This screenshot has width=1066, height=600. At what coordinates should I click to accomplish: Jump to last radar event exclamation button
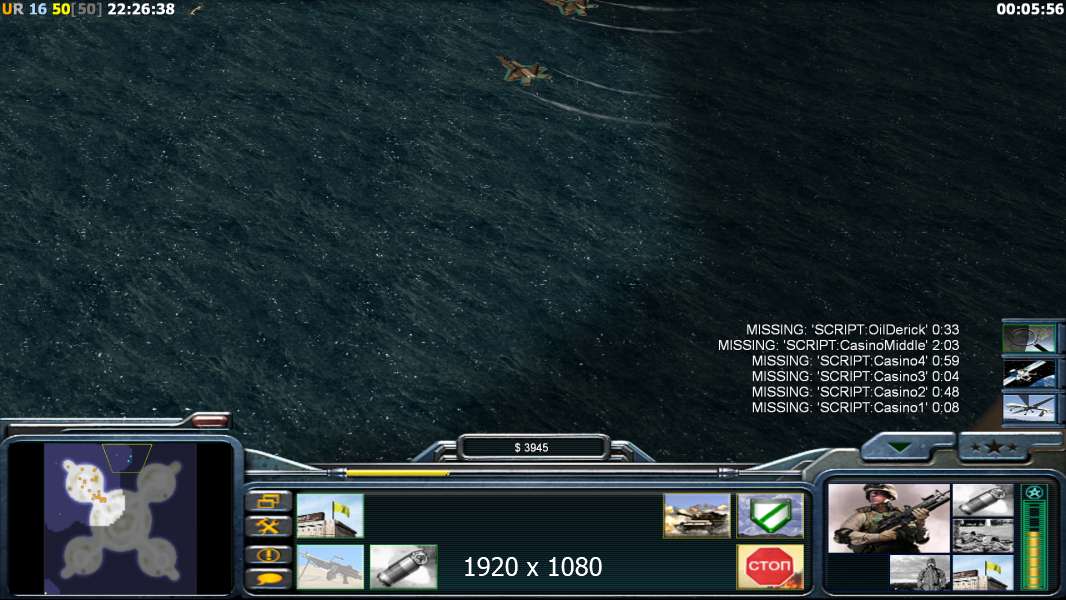click(269, 554)
